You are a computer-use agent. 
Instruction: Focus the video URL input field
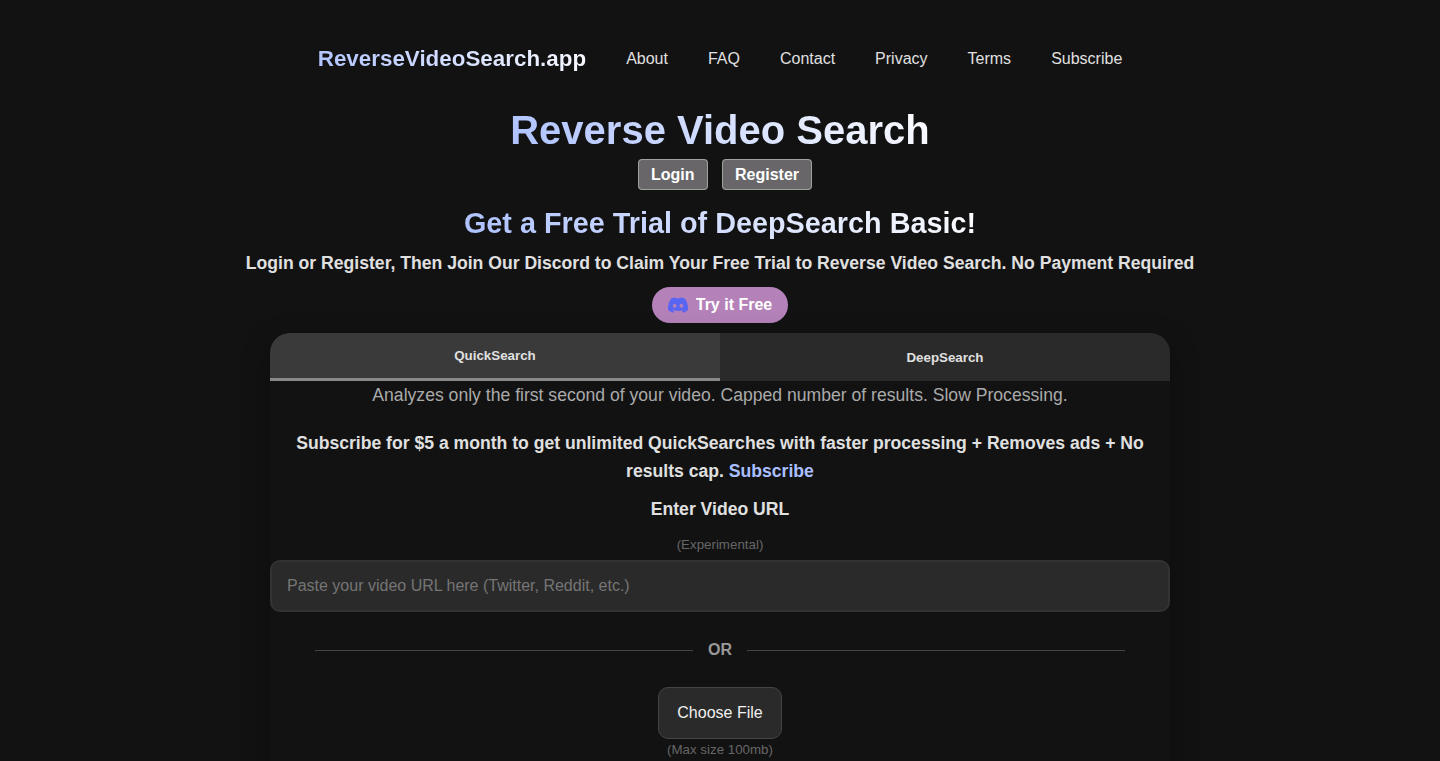[720, 586]
